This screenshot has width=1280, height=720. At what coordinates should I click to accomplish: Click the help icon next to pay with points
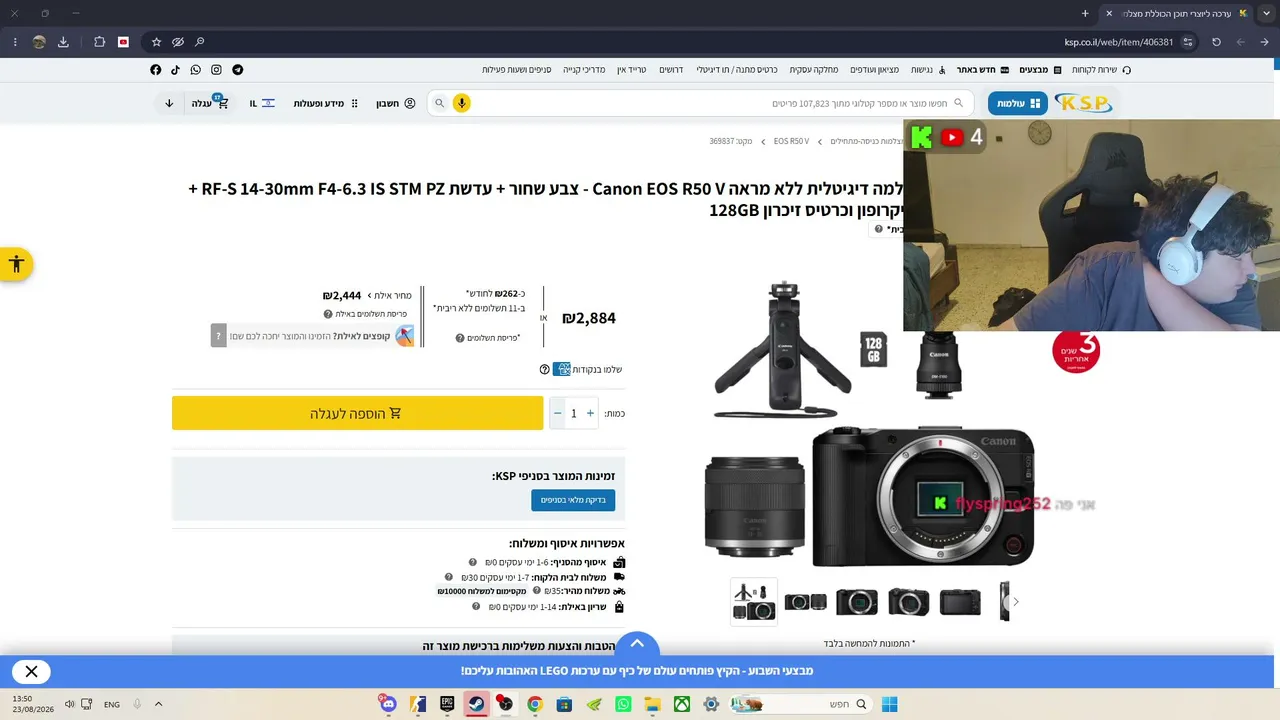[x=544, y=369]
